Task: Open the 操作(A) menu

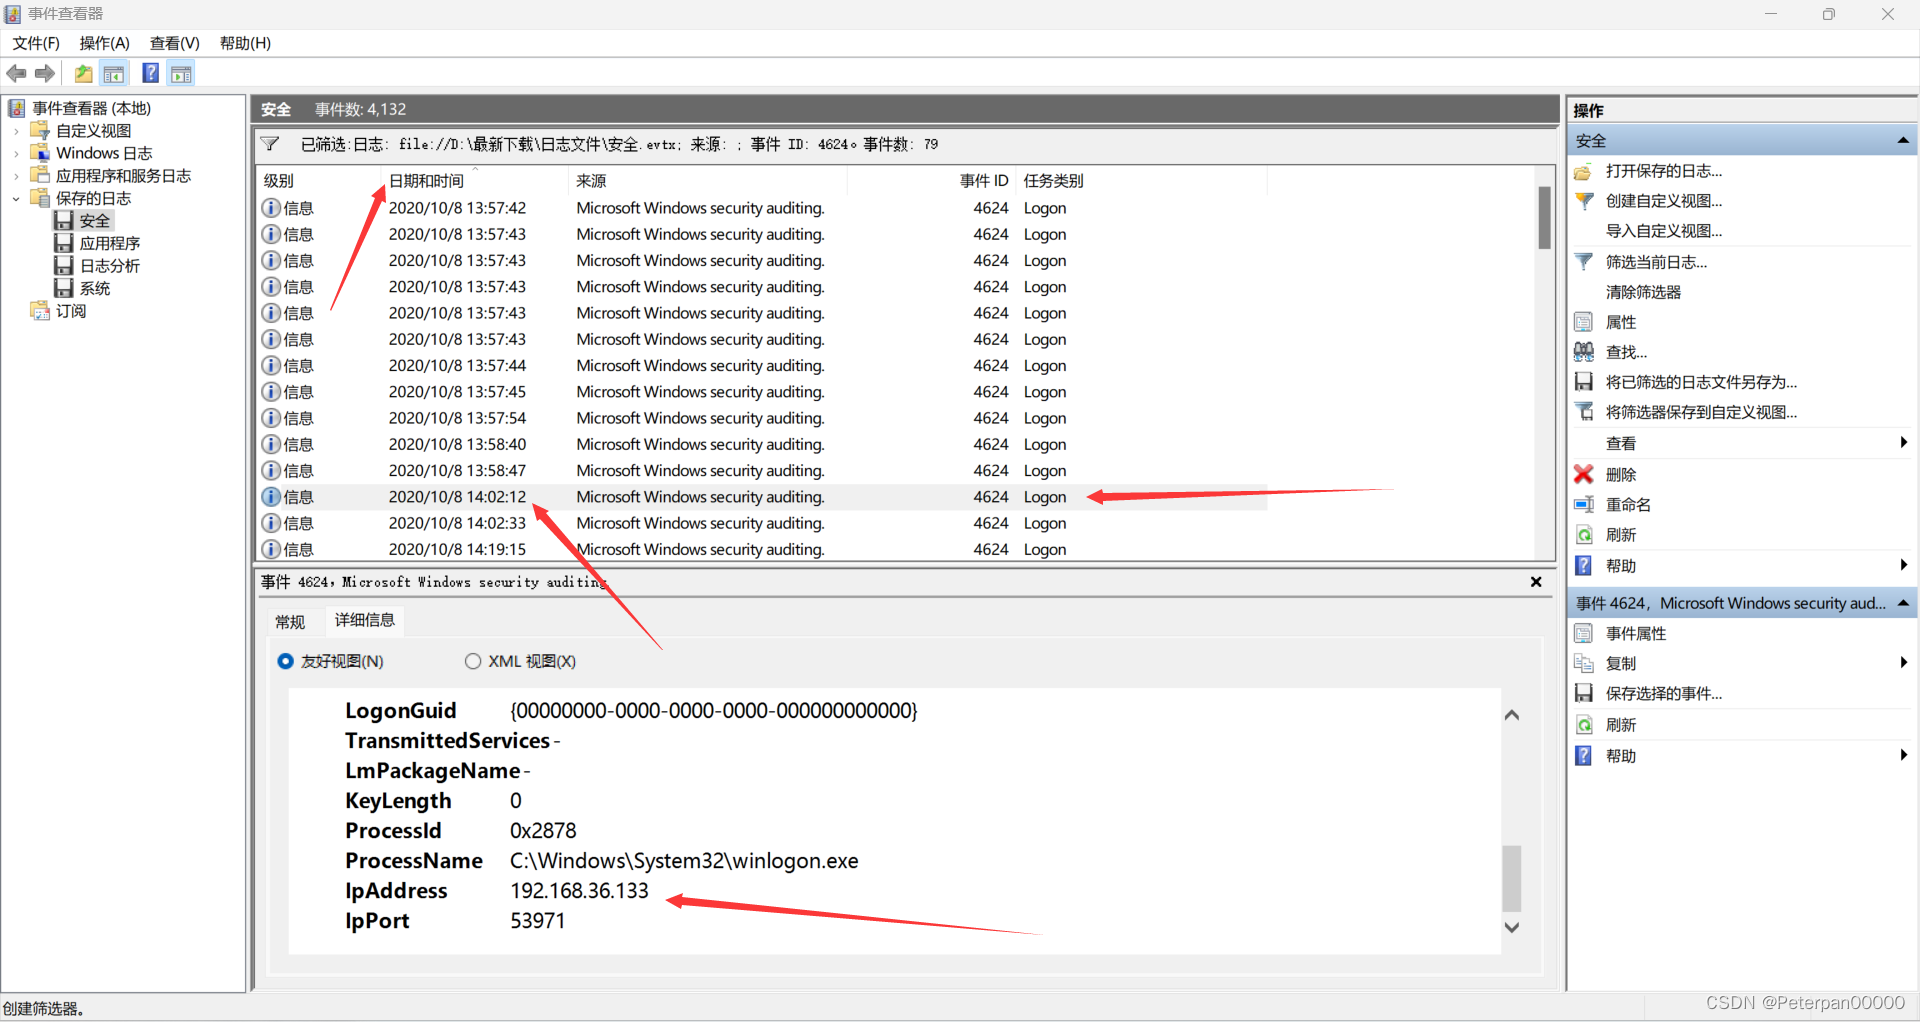Action: pyautogui.click(x=105, y=43)
